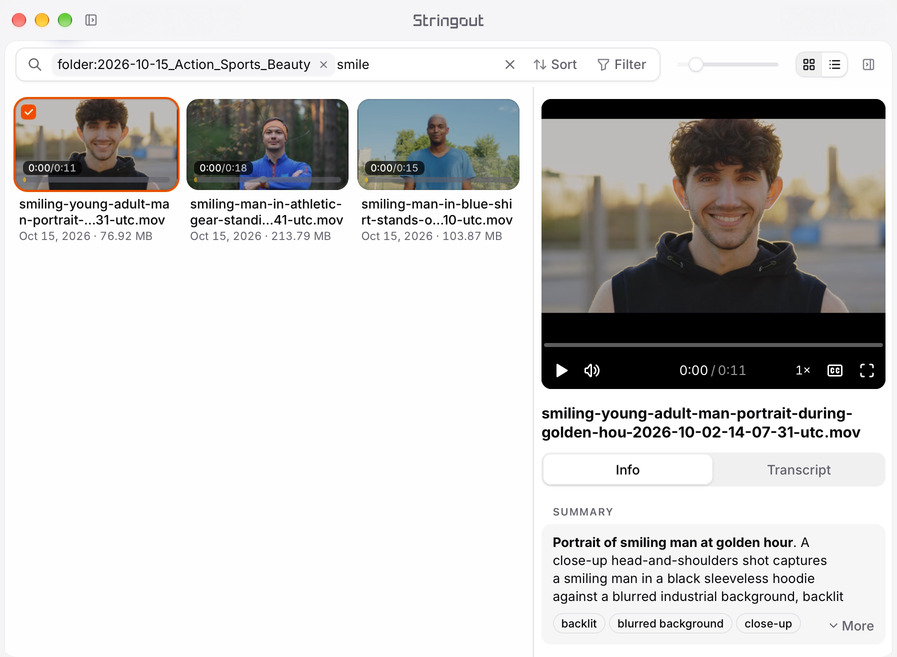
Task: Click the file name smiling-man-in-blue-shirt-stands-o...10-utc.mov
Action: pos(437,212)
